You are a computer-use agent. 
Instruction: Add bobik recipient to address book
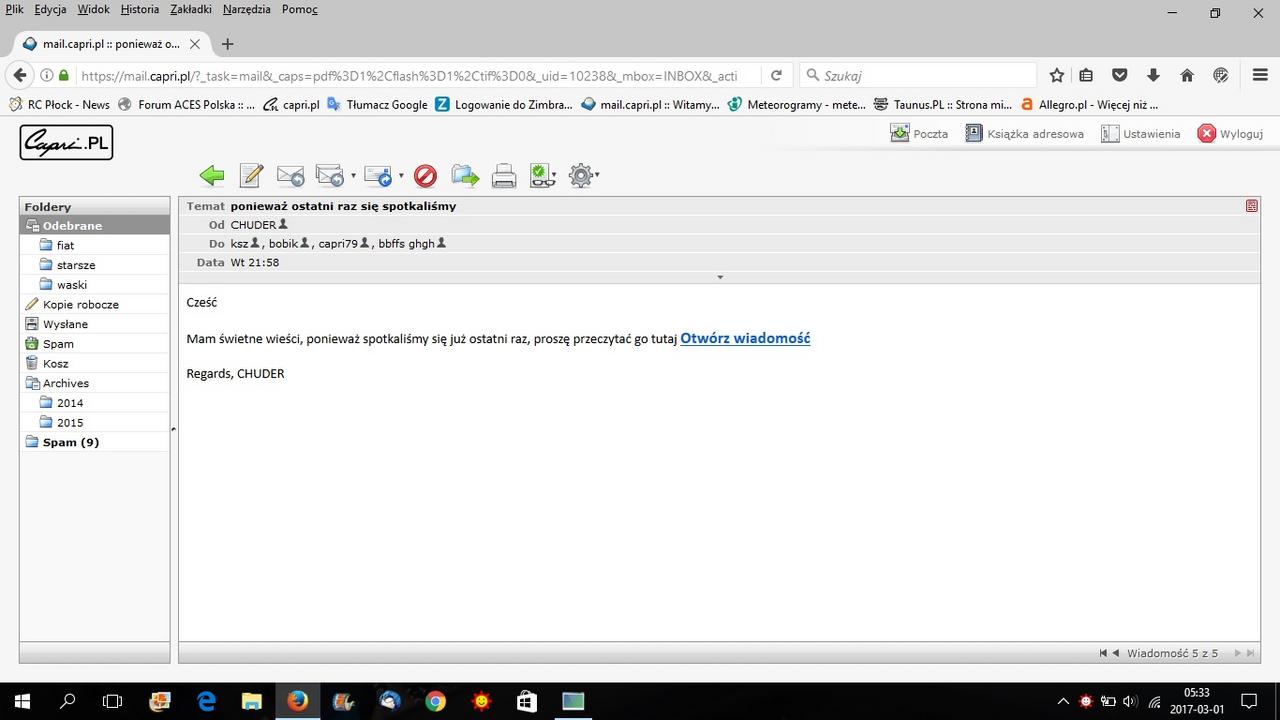[305, 243]
